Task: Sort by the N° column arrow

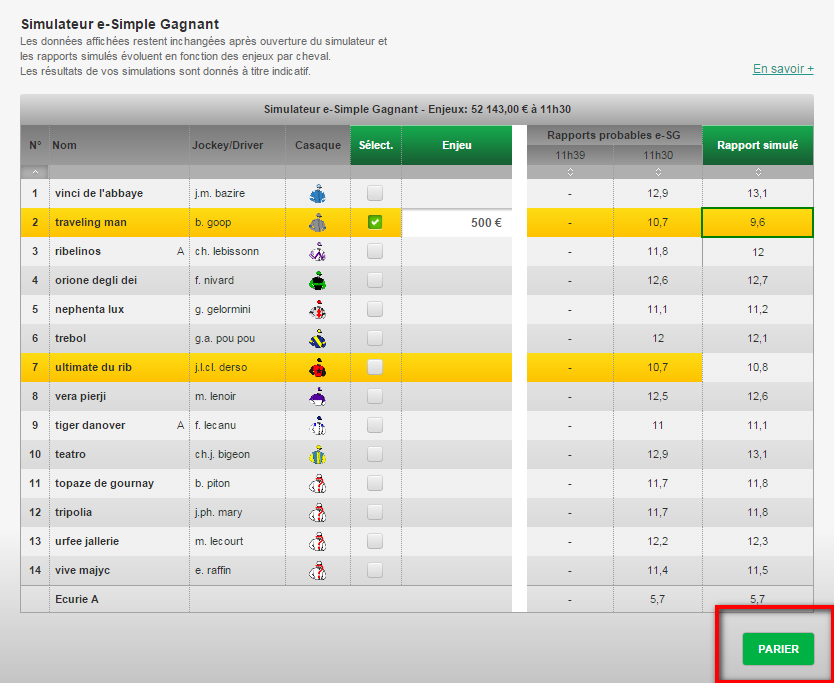Action: tap(35, 172)
